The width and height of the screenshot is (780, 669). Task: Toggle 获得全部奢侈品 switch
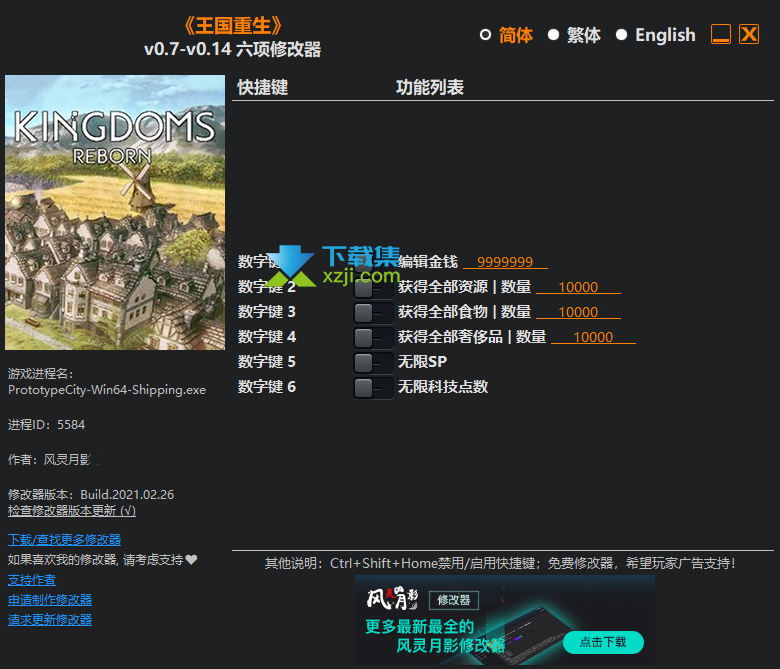click(x=373, y=338)
